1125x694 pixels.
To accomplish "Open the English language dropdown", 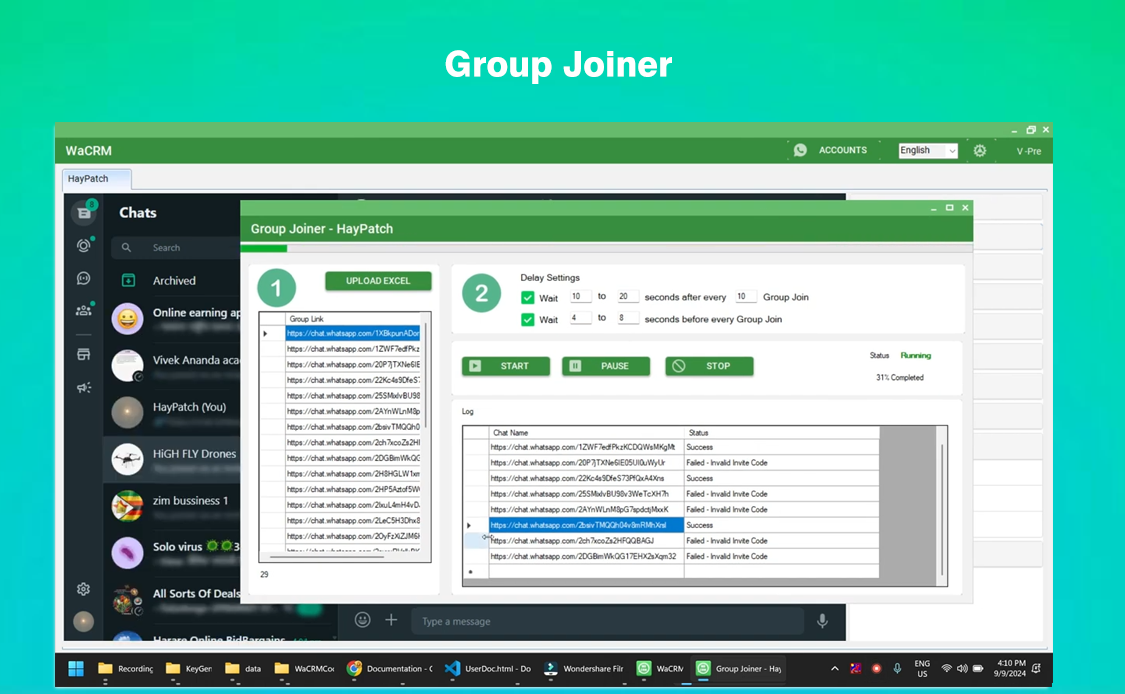I will pos(927,151).
